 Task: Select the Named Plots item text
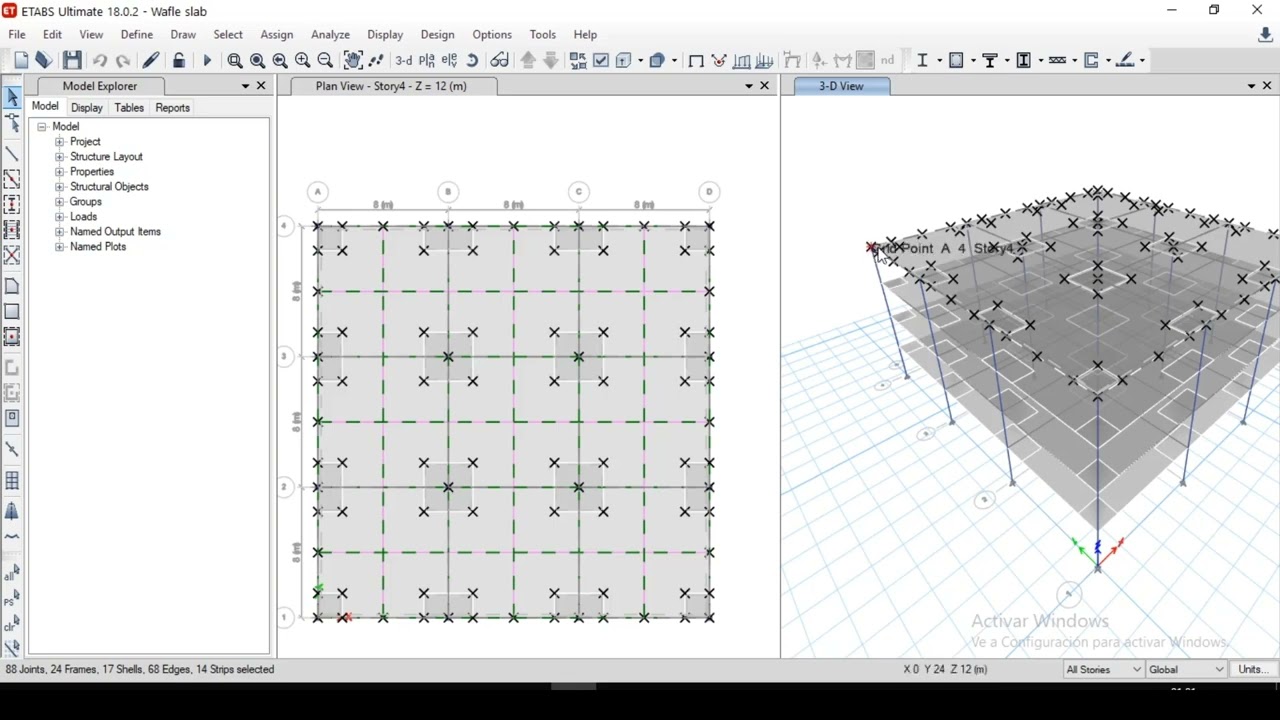coord(98,247)
